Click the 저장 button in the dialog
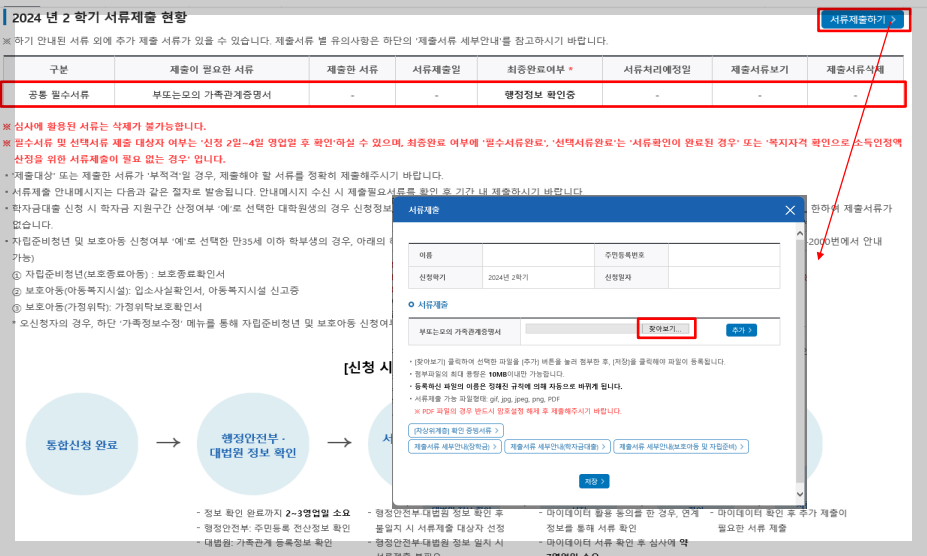Image resolution: width=927 pixels, height=556 pixels. [x=594, y=481]
